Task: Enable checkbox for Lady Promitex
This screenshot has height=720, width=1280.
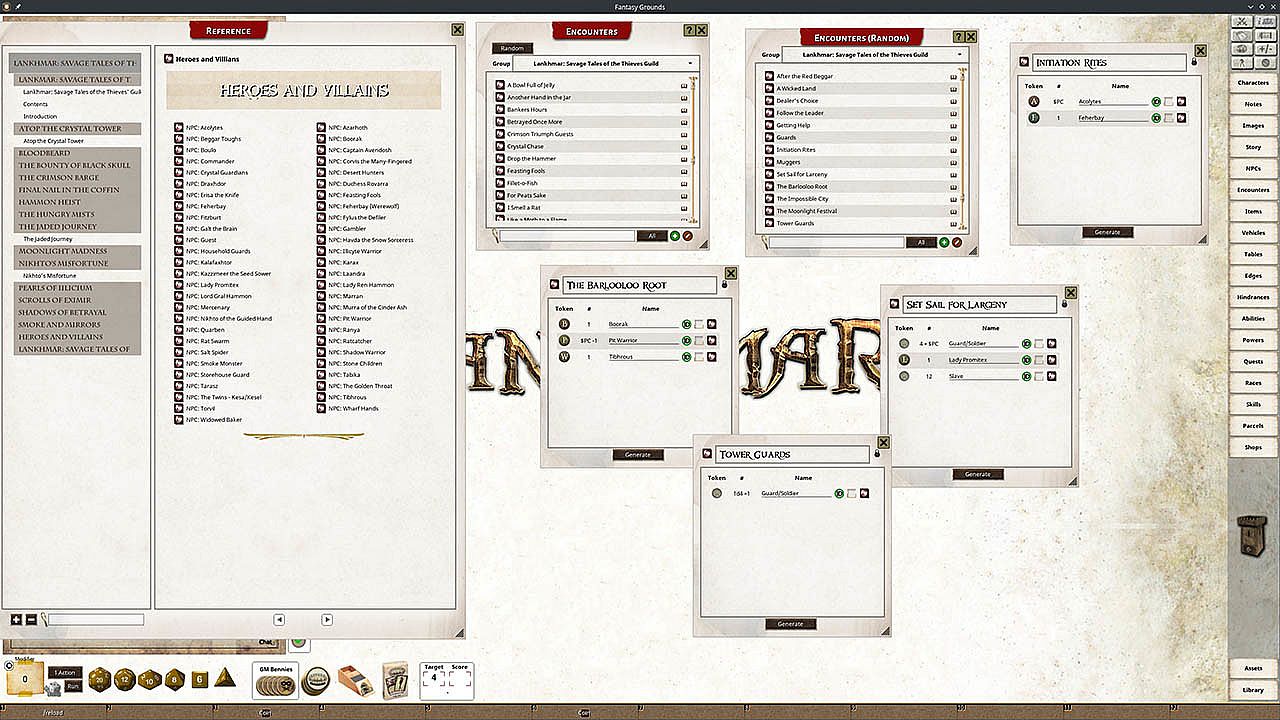Action: pos(1040,360)
